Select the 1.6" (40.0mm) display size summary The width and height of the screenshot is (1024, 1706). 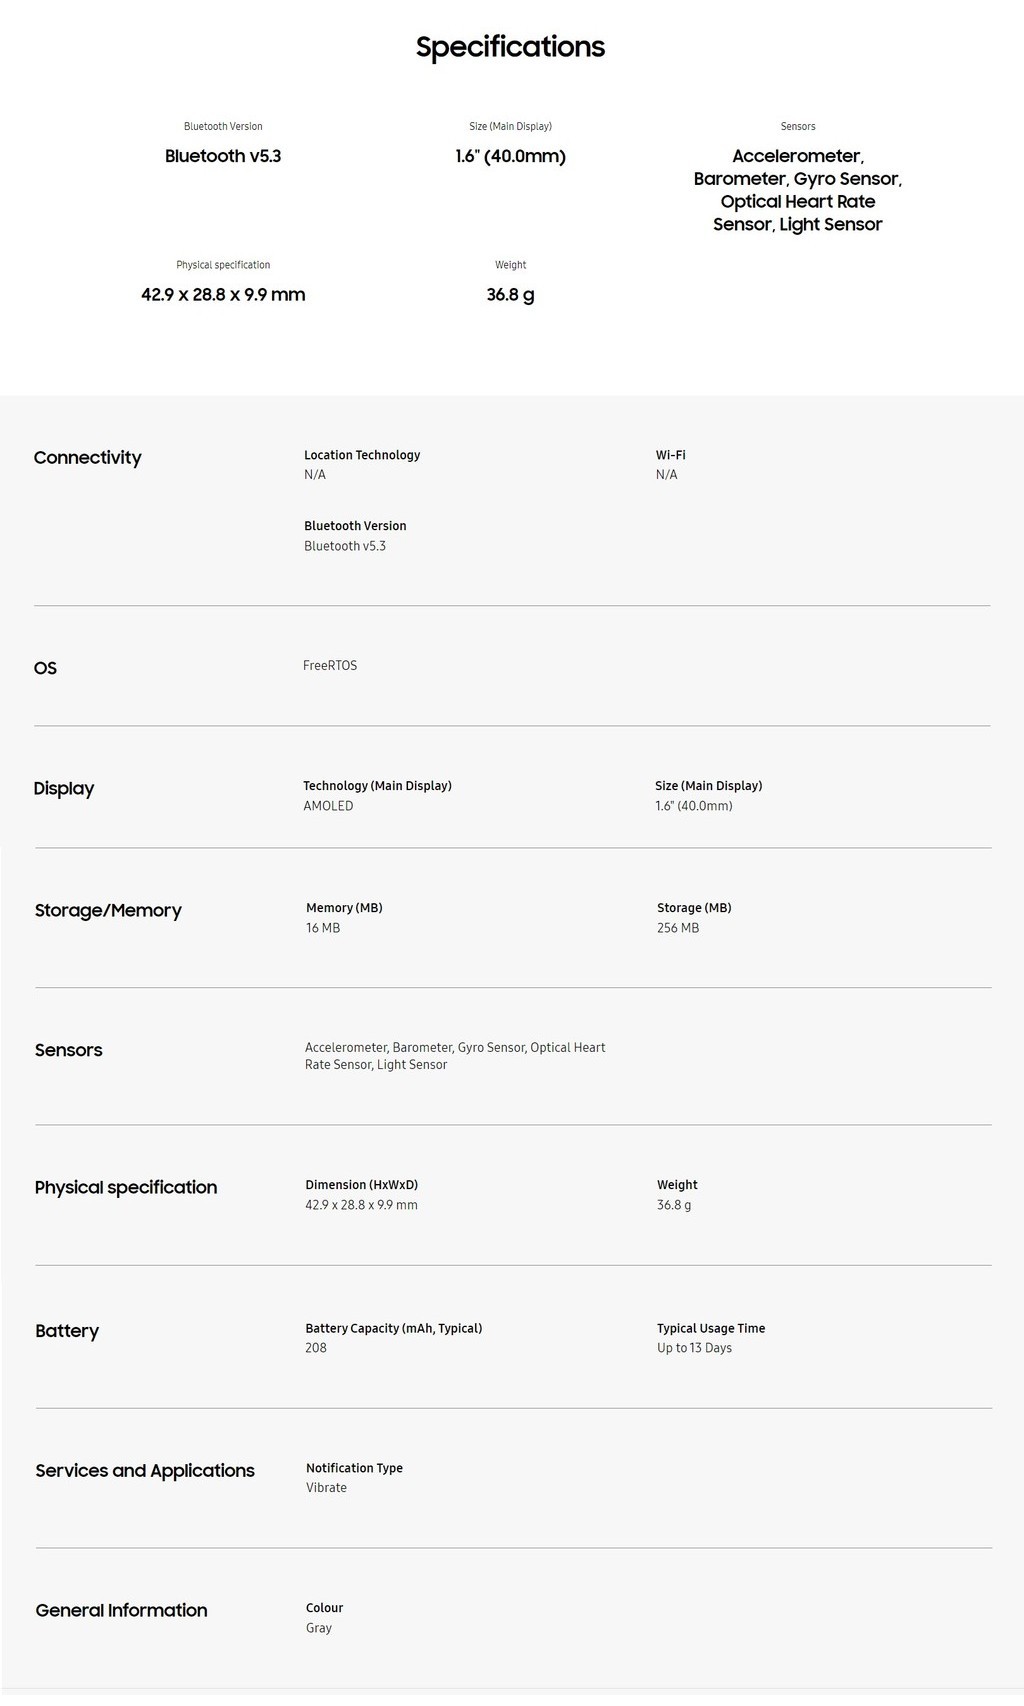point(510,156)
